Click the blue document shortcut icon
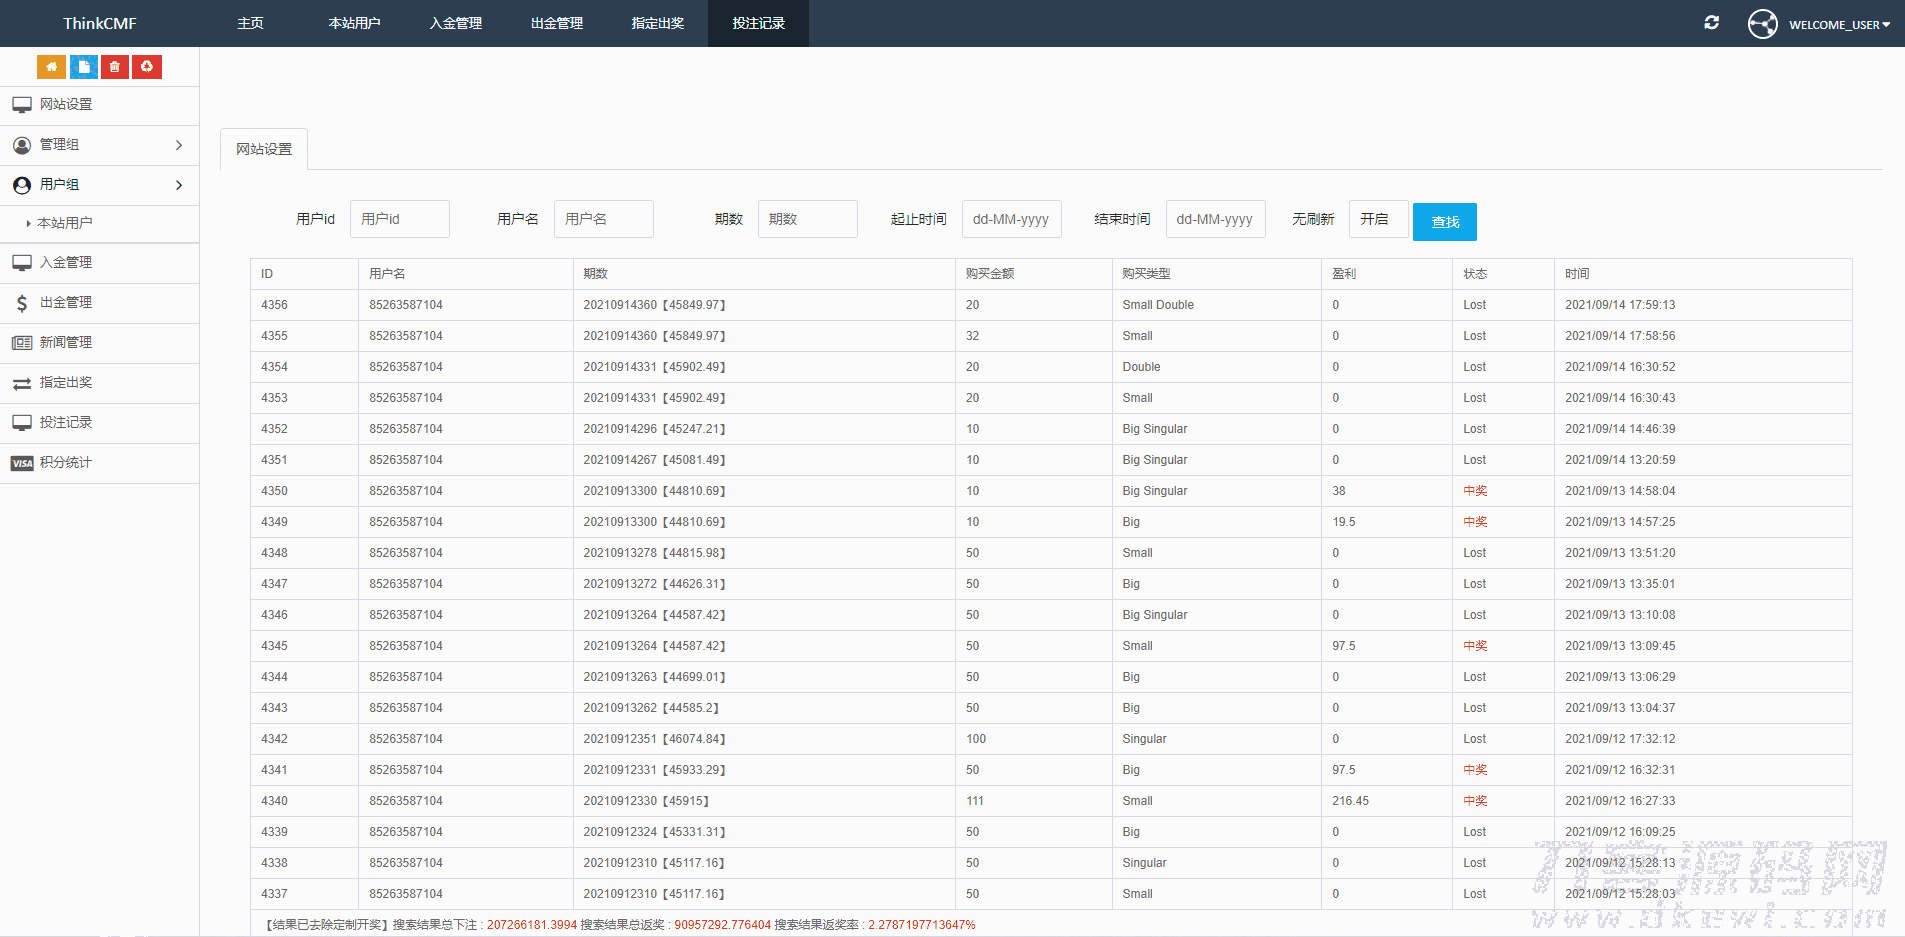Viewport: 1905px width, 937px height. (84, 67)
